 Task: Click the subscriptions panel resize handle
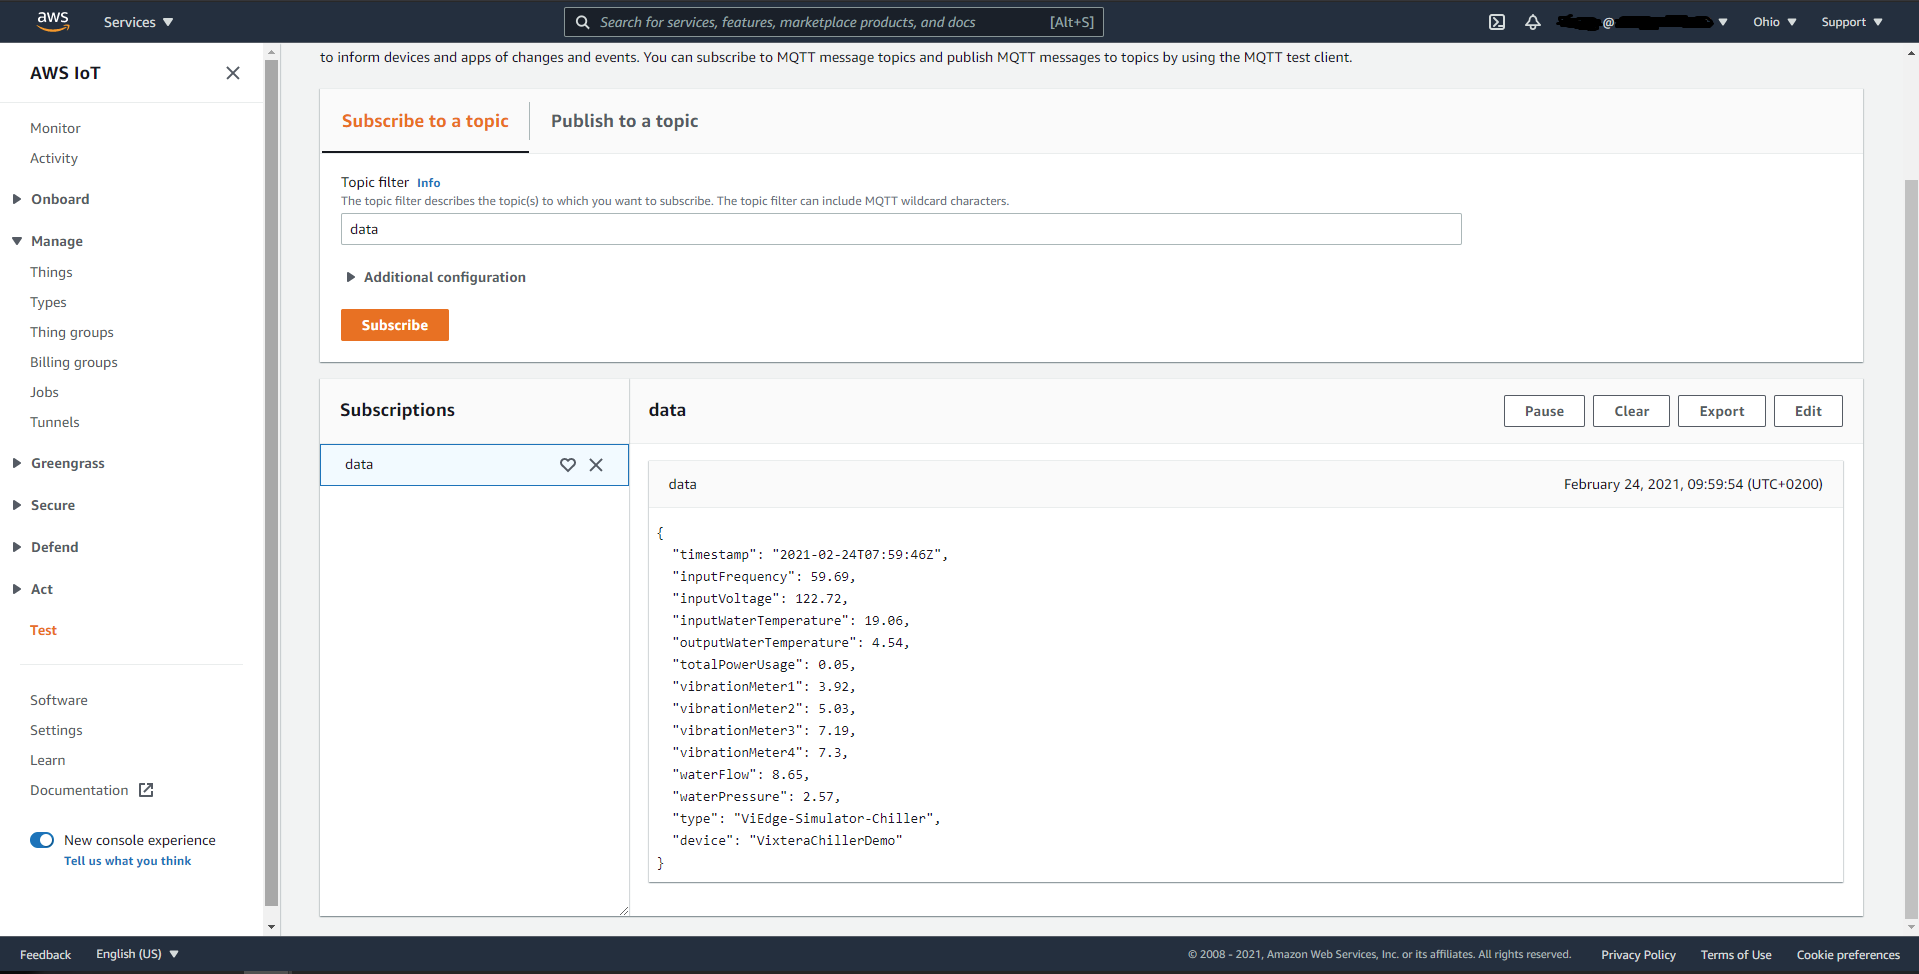coord(624,910)
